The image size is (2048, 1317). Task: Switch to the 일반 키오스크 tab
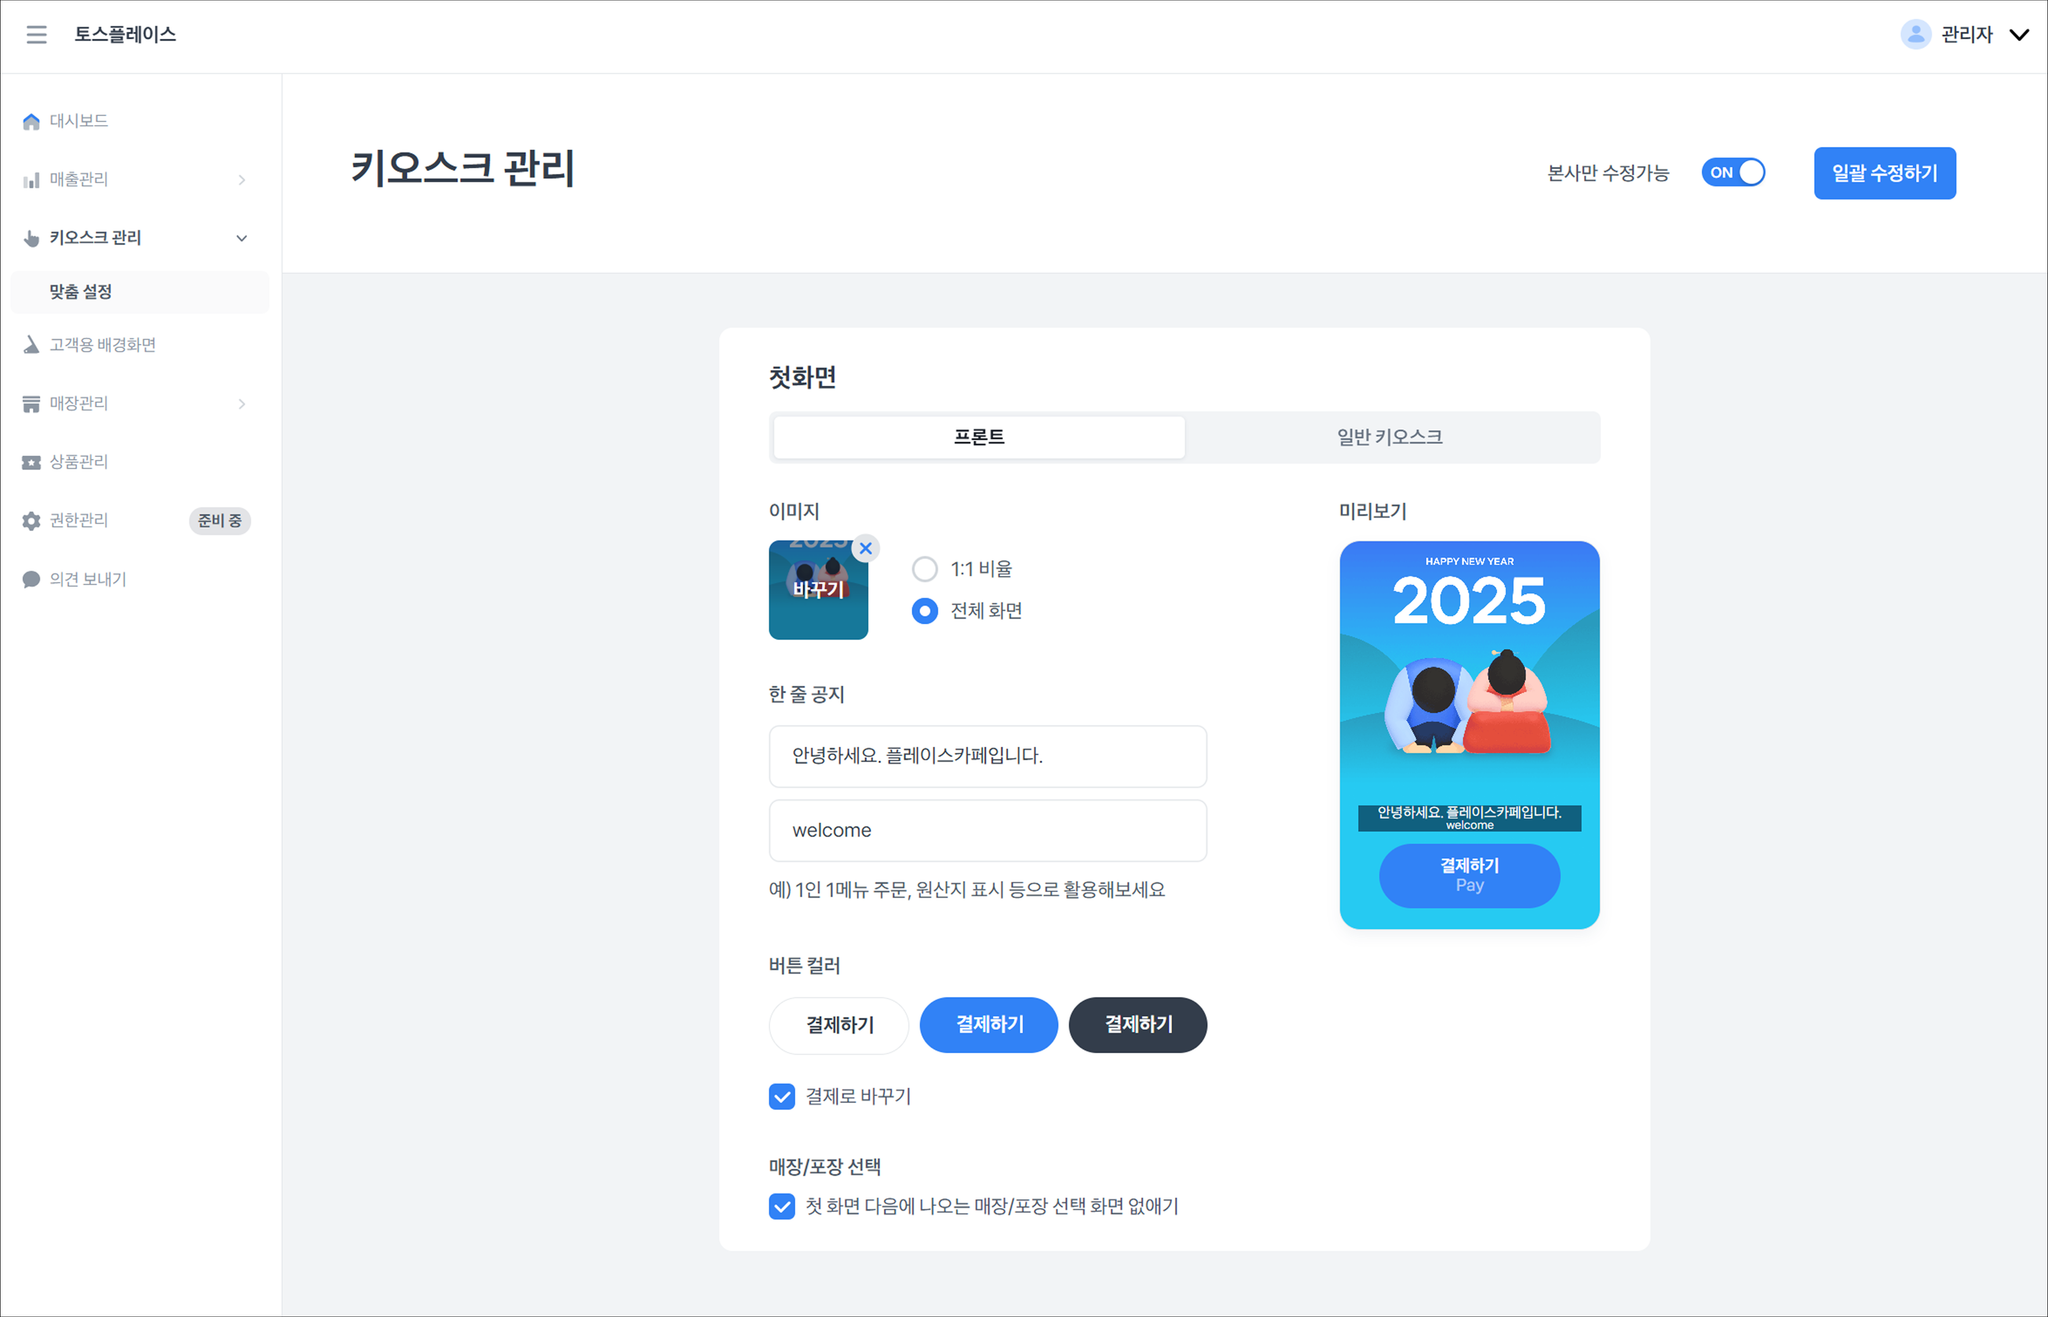[x=1390, y=437]
